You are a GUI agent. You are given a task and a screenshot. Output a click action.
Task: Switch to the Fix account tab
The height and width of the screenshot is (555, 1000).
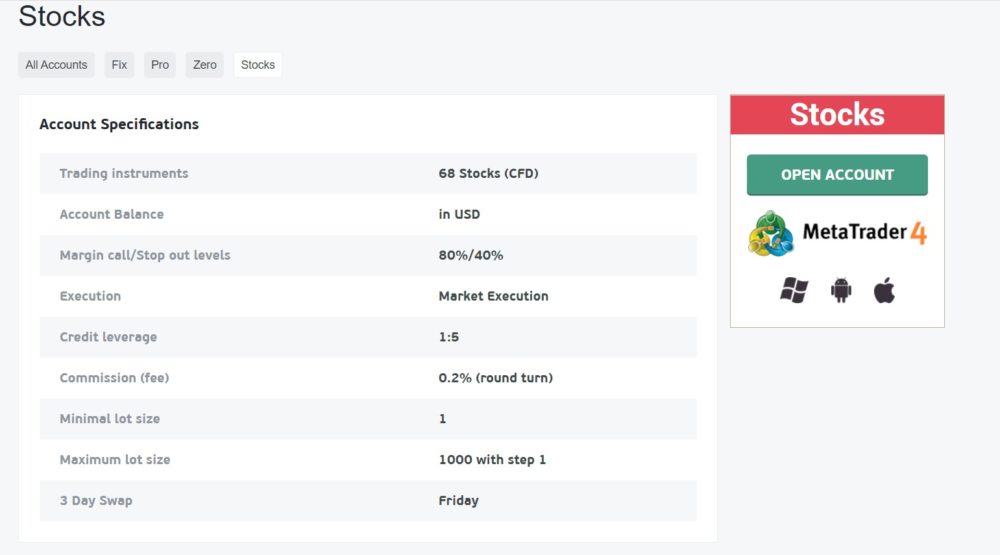click(119, 65)
